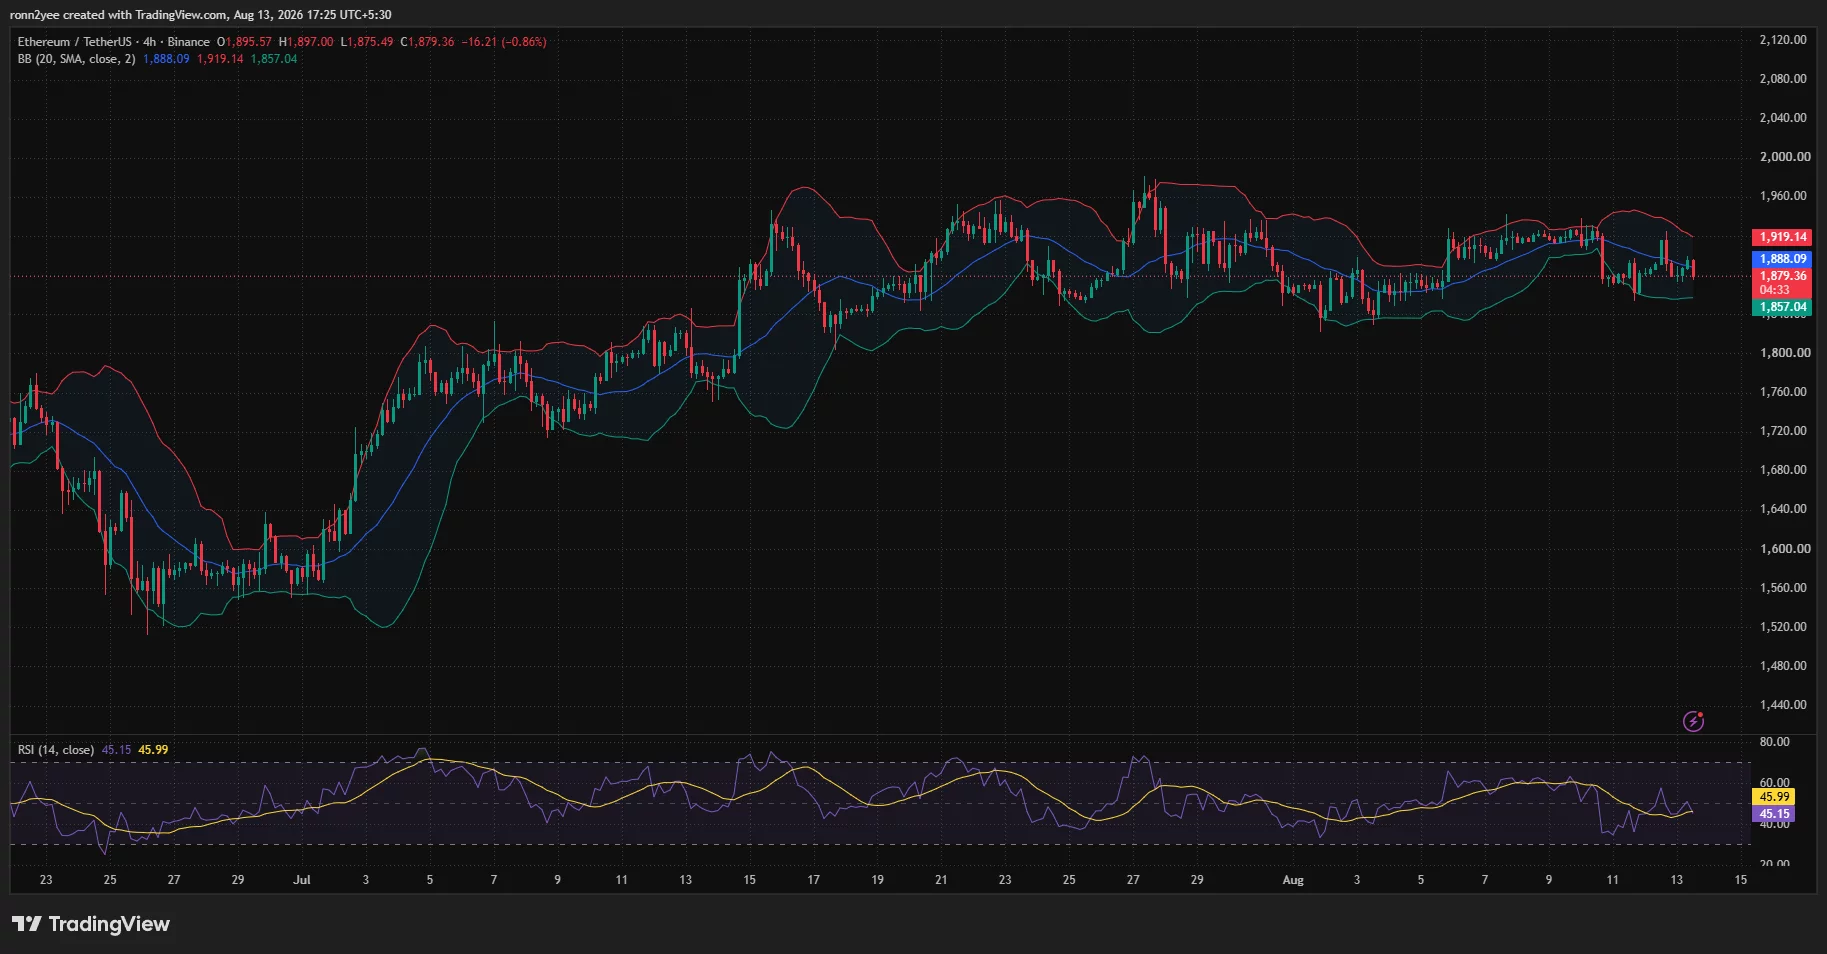Click the 1,440.00 price axis level

point(1784,705)
